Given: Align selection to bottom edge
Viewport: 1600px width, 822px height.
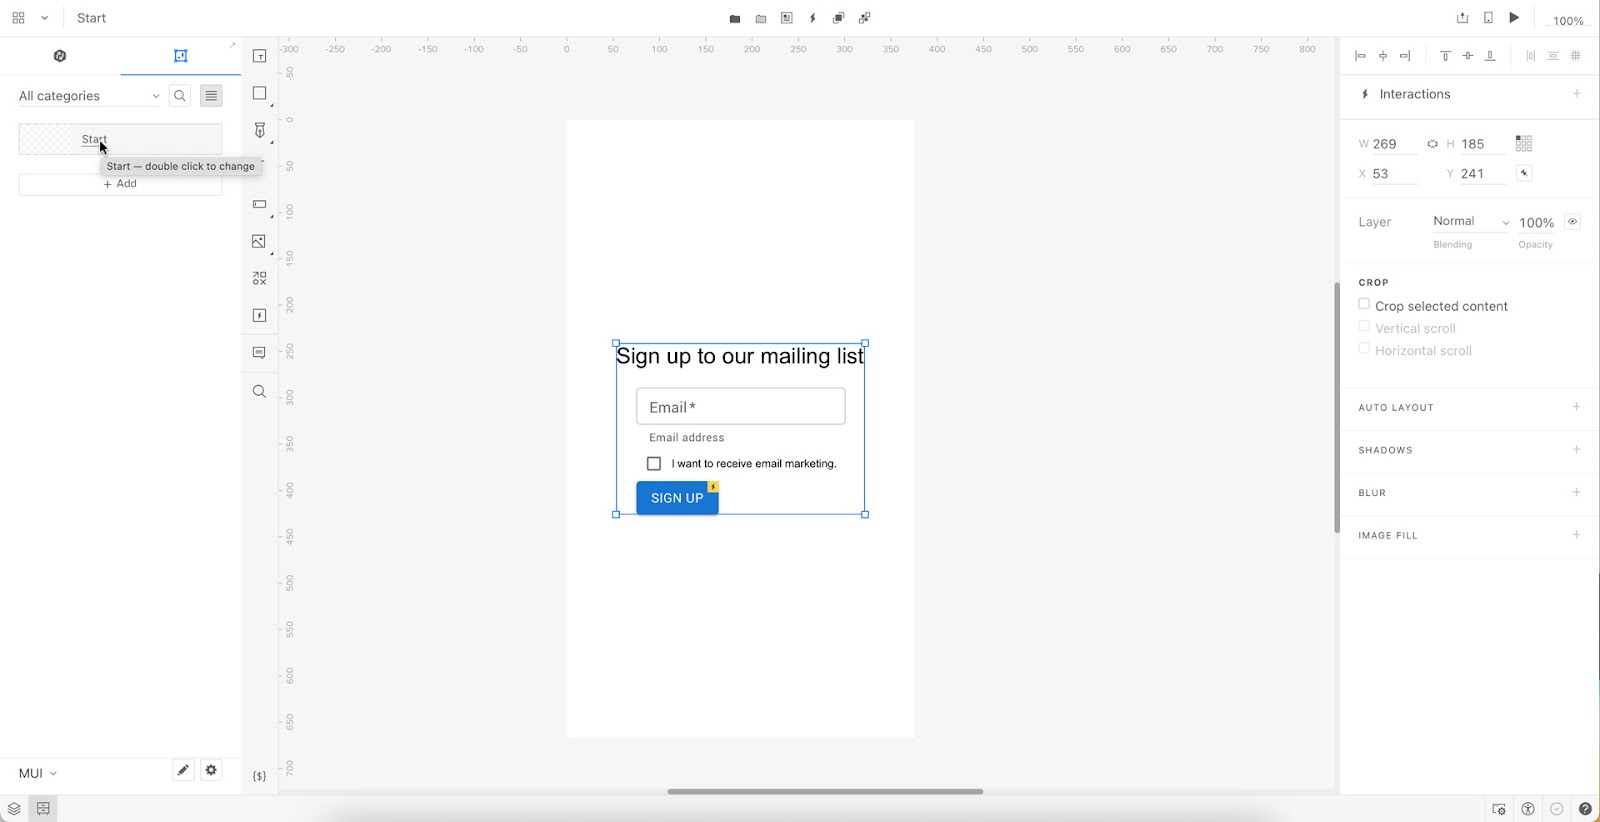Looking at the screenshot, I should 1490,56.
